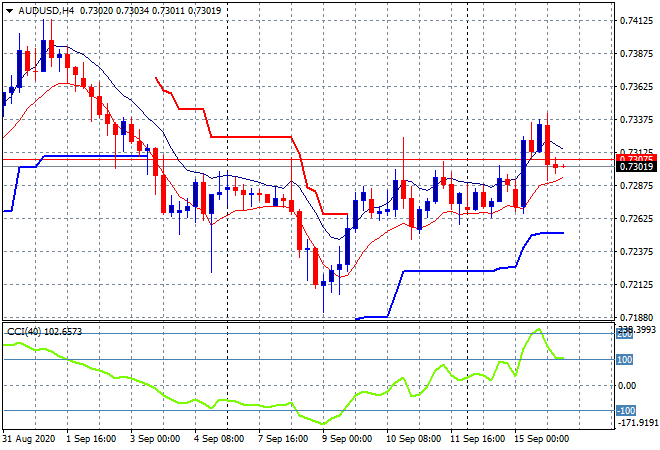Image resolution: width=660 pixels, height=450 pixels.
Task: Select the thick red stepped indicator line
Action: click(250, 137)
